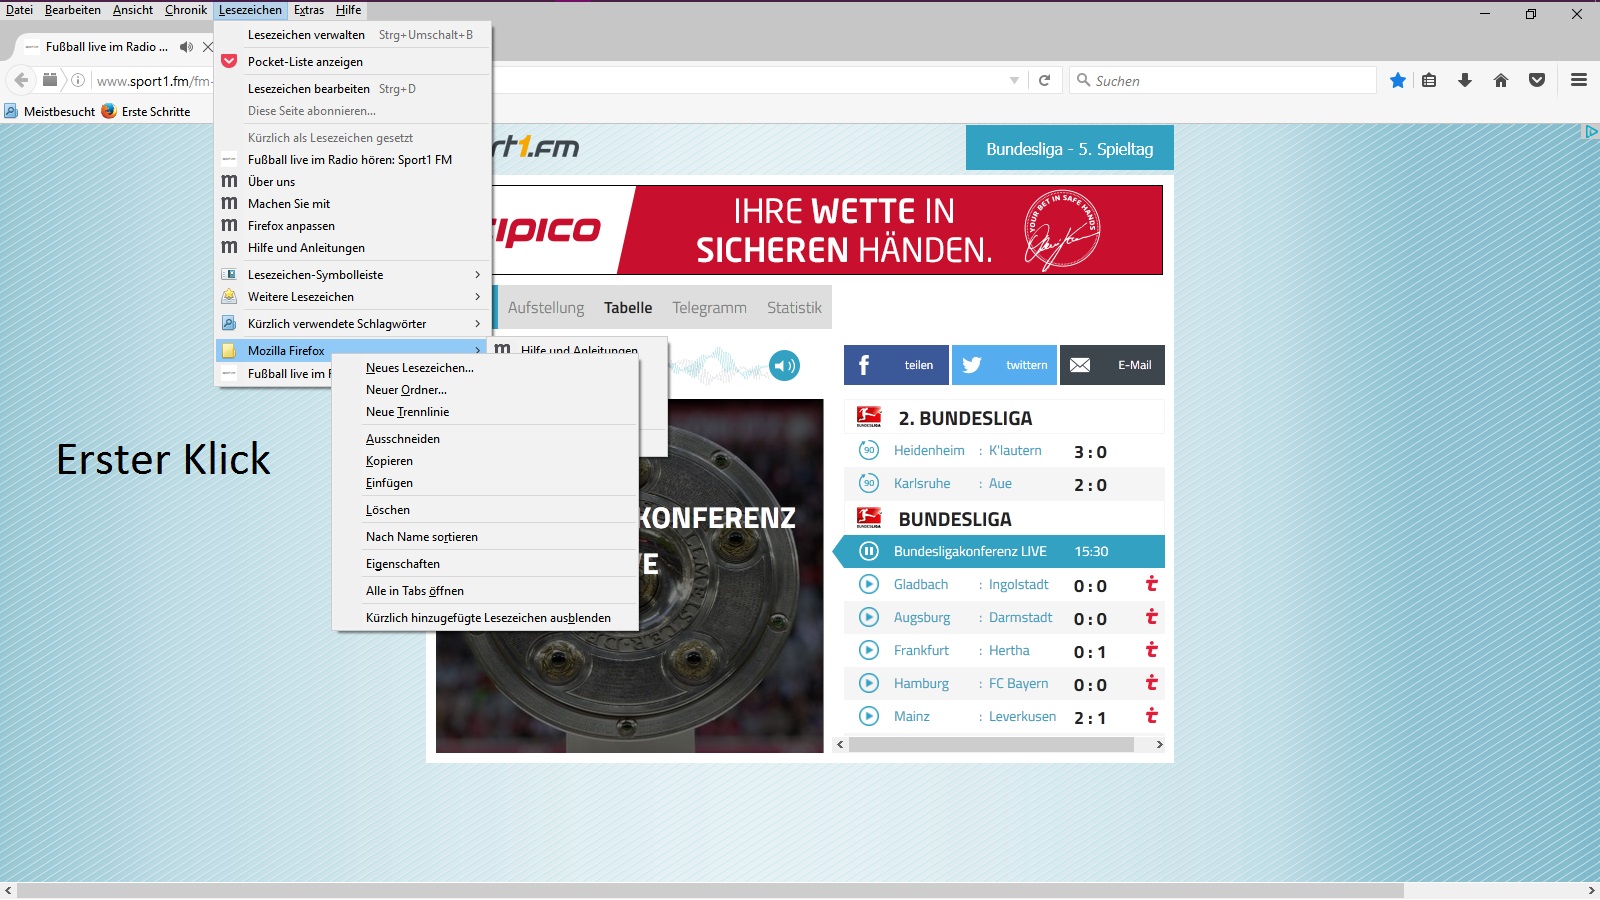Screen dimensions: 1600x900
Task: Reload the page with the refresh icon
Action: tap(1044, 80)
